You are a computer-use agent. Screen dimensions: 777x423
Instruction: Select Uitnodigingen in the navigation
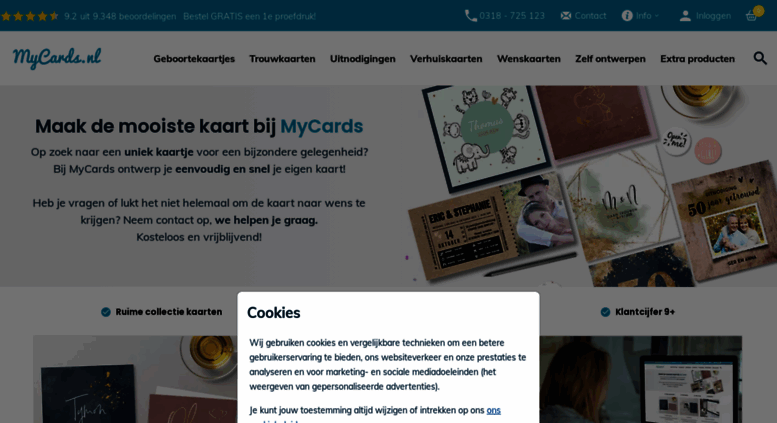(363, 58)
